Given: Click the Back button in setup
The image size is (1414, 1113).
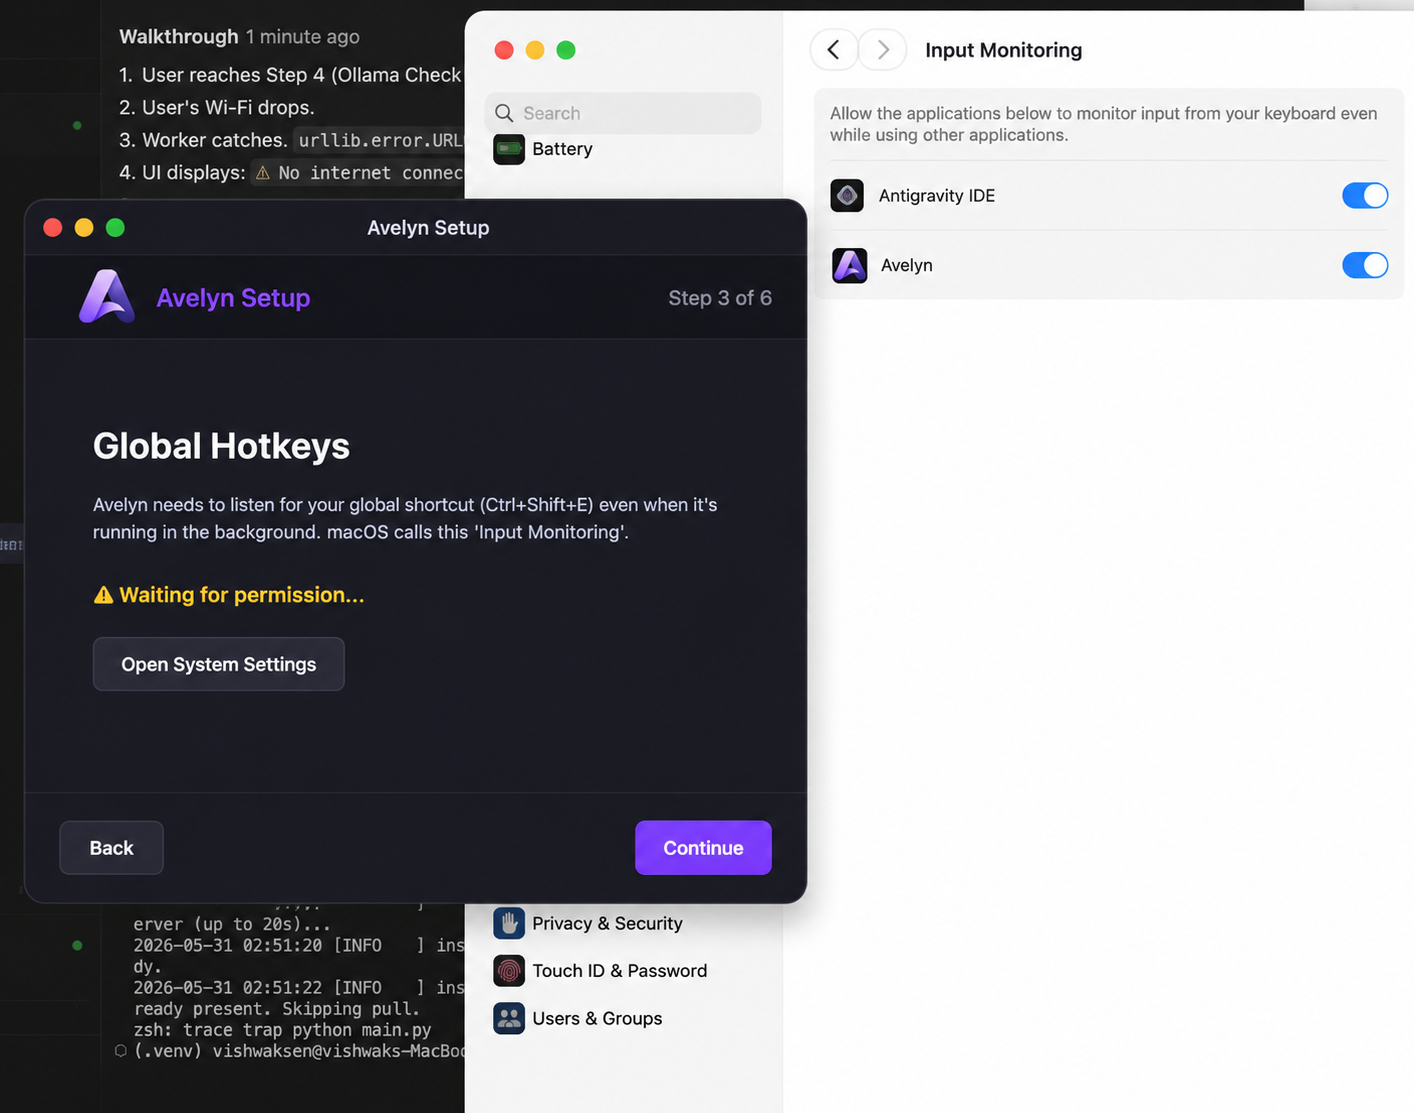Looking at the screenshot, I should pyautogui.click(x=111, y=848).
